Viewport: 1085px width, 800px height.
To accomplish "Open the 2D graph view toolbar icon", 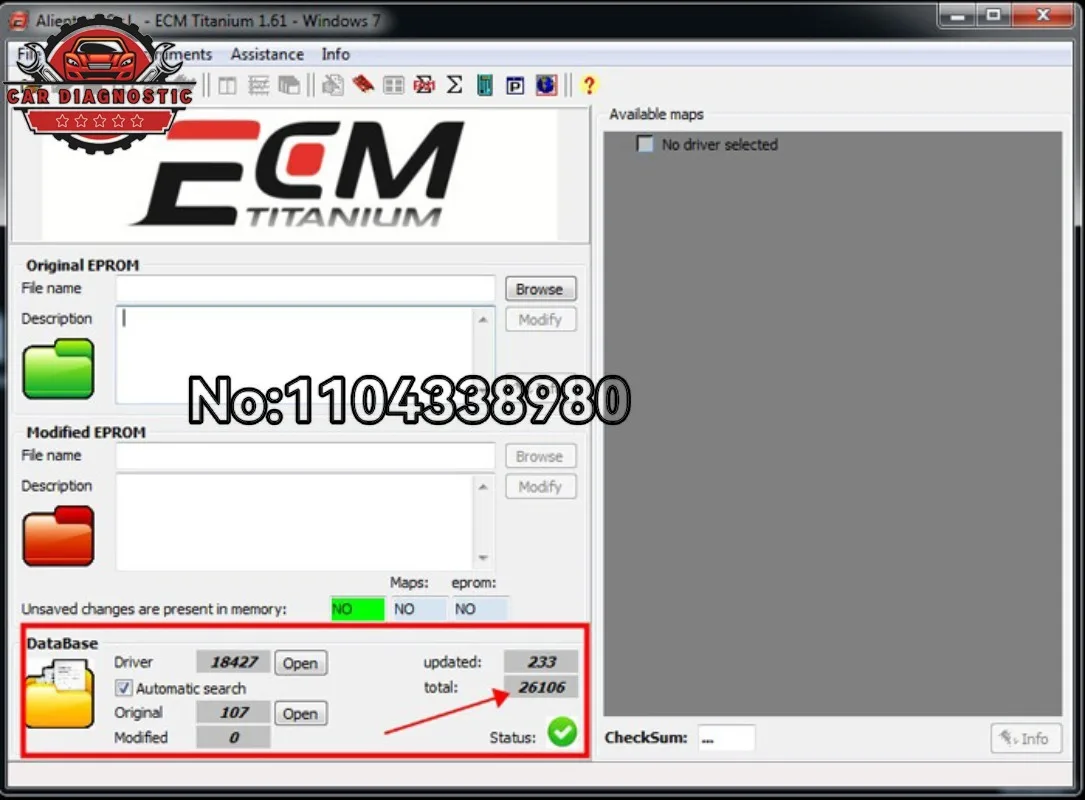I will click(x=258, y=86).
